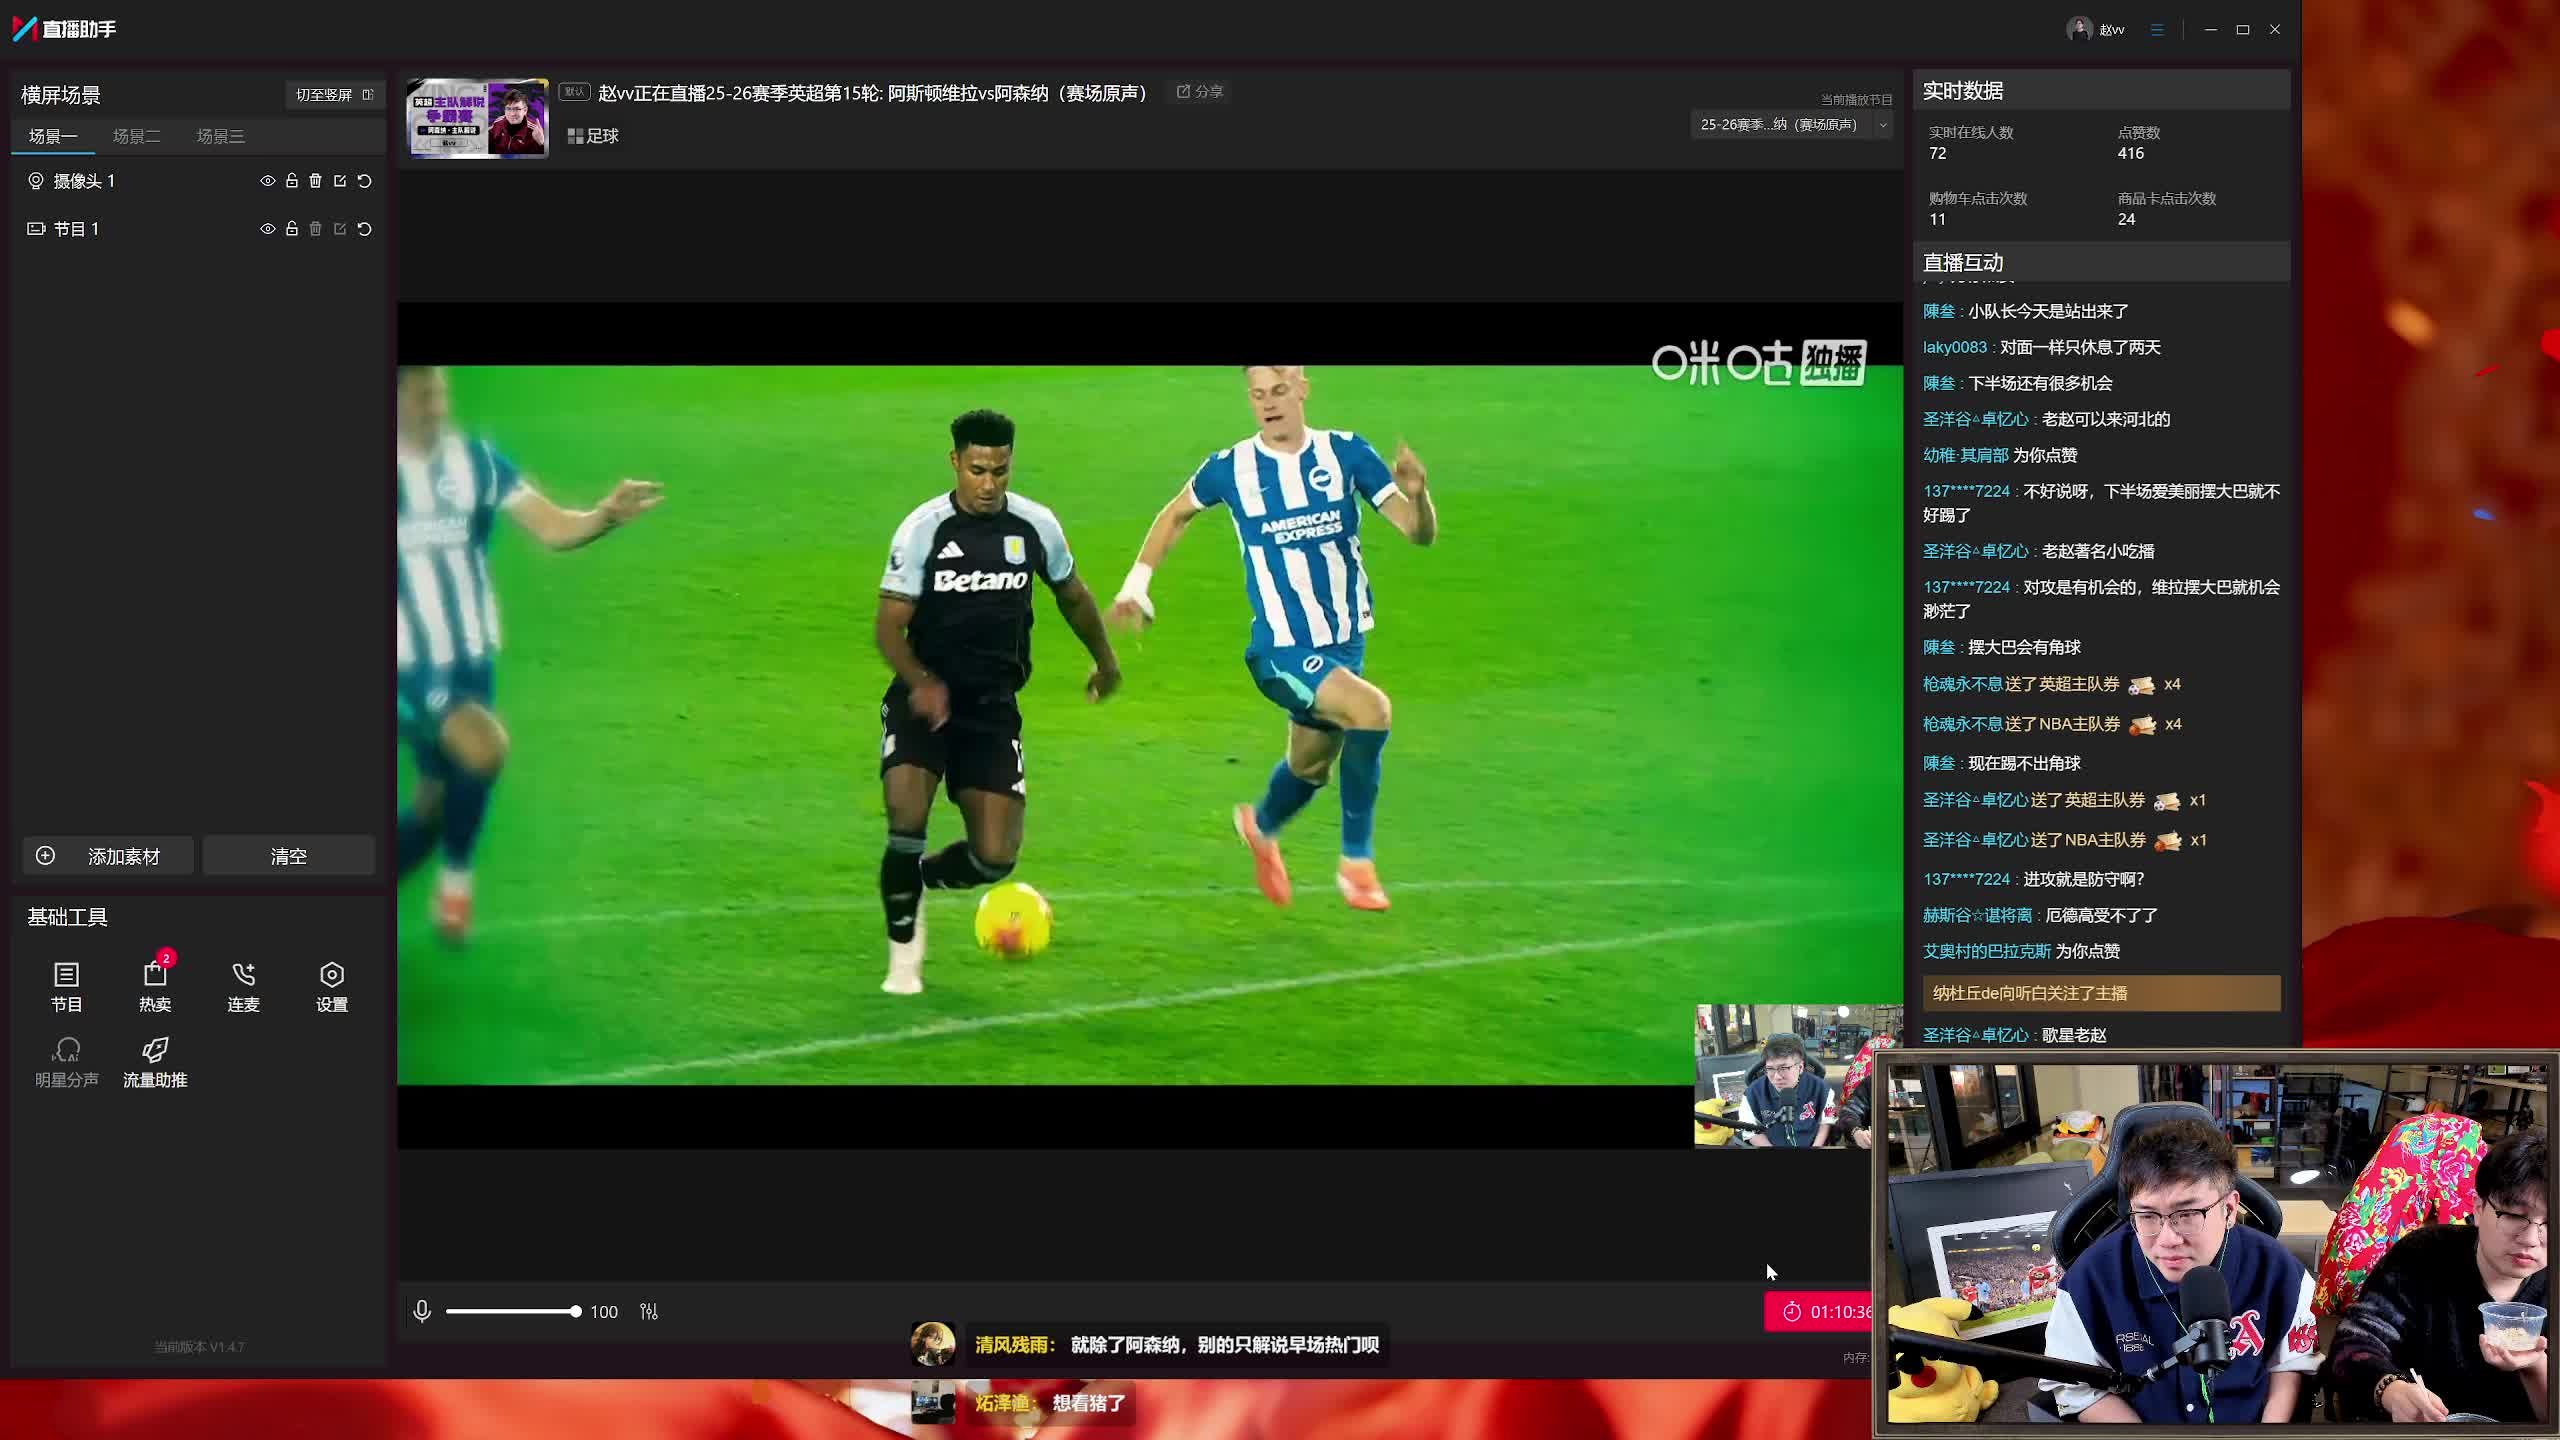Delete the 摄像头 1 source
2560x1440 pixels.
[x=315, y=181]
